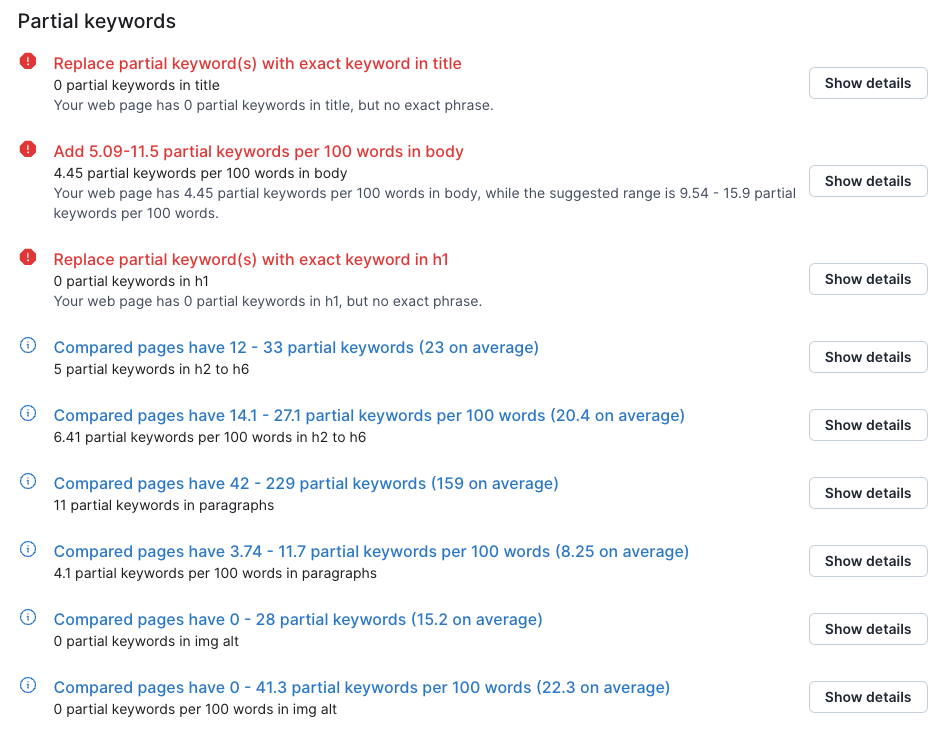Click the warning icon next to body keywords issue
The image size is (944, 733).
(x=28, y=152)
